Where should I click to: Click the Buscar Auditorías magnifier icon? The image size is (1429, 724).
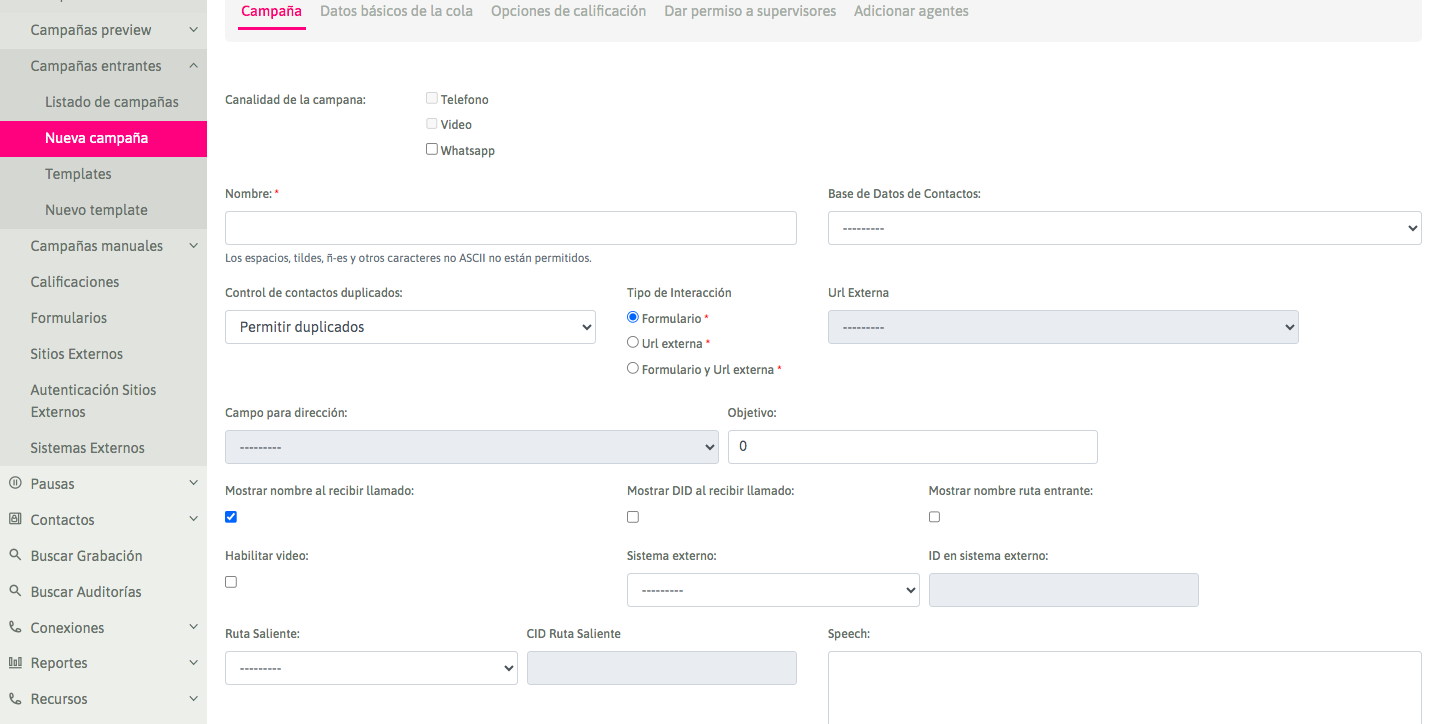15,591
